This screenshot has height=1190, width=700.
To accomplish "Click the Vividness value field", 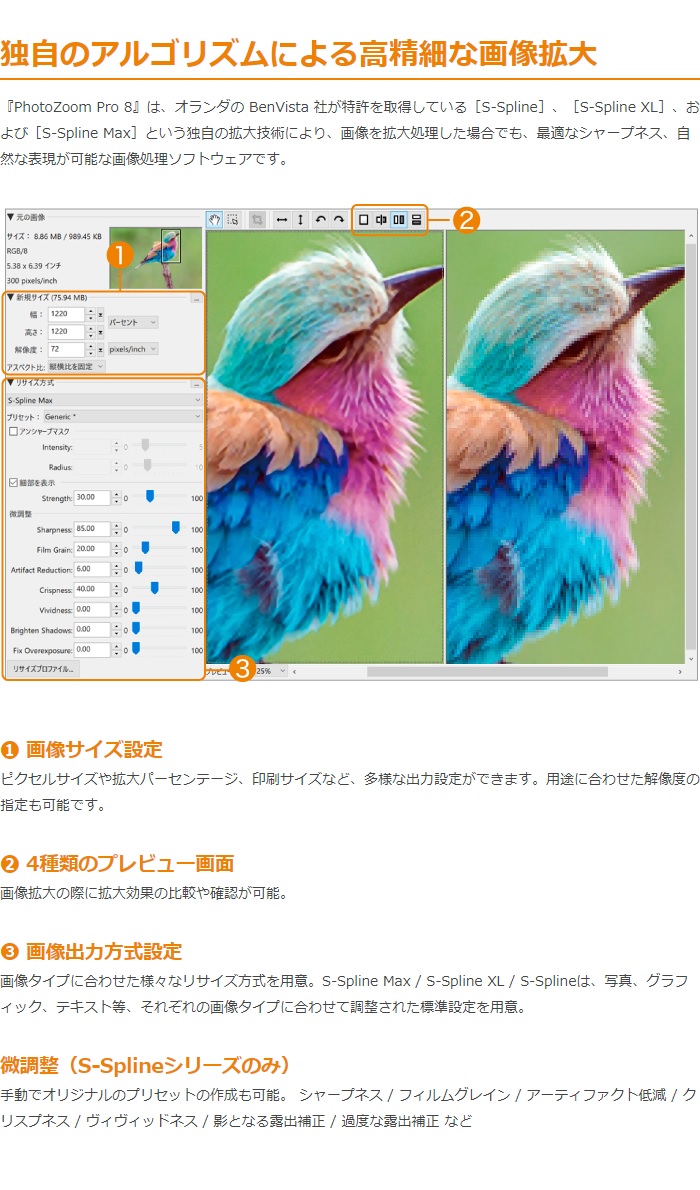I will coord(92,609).
